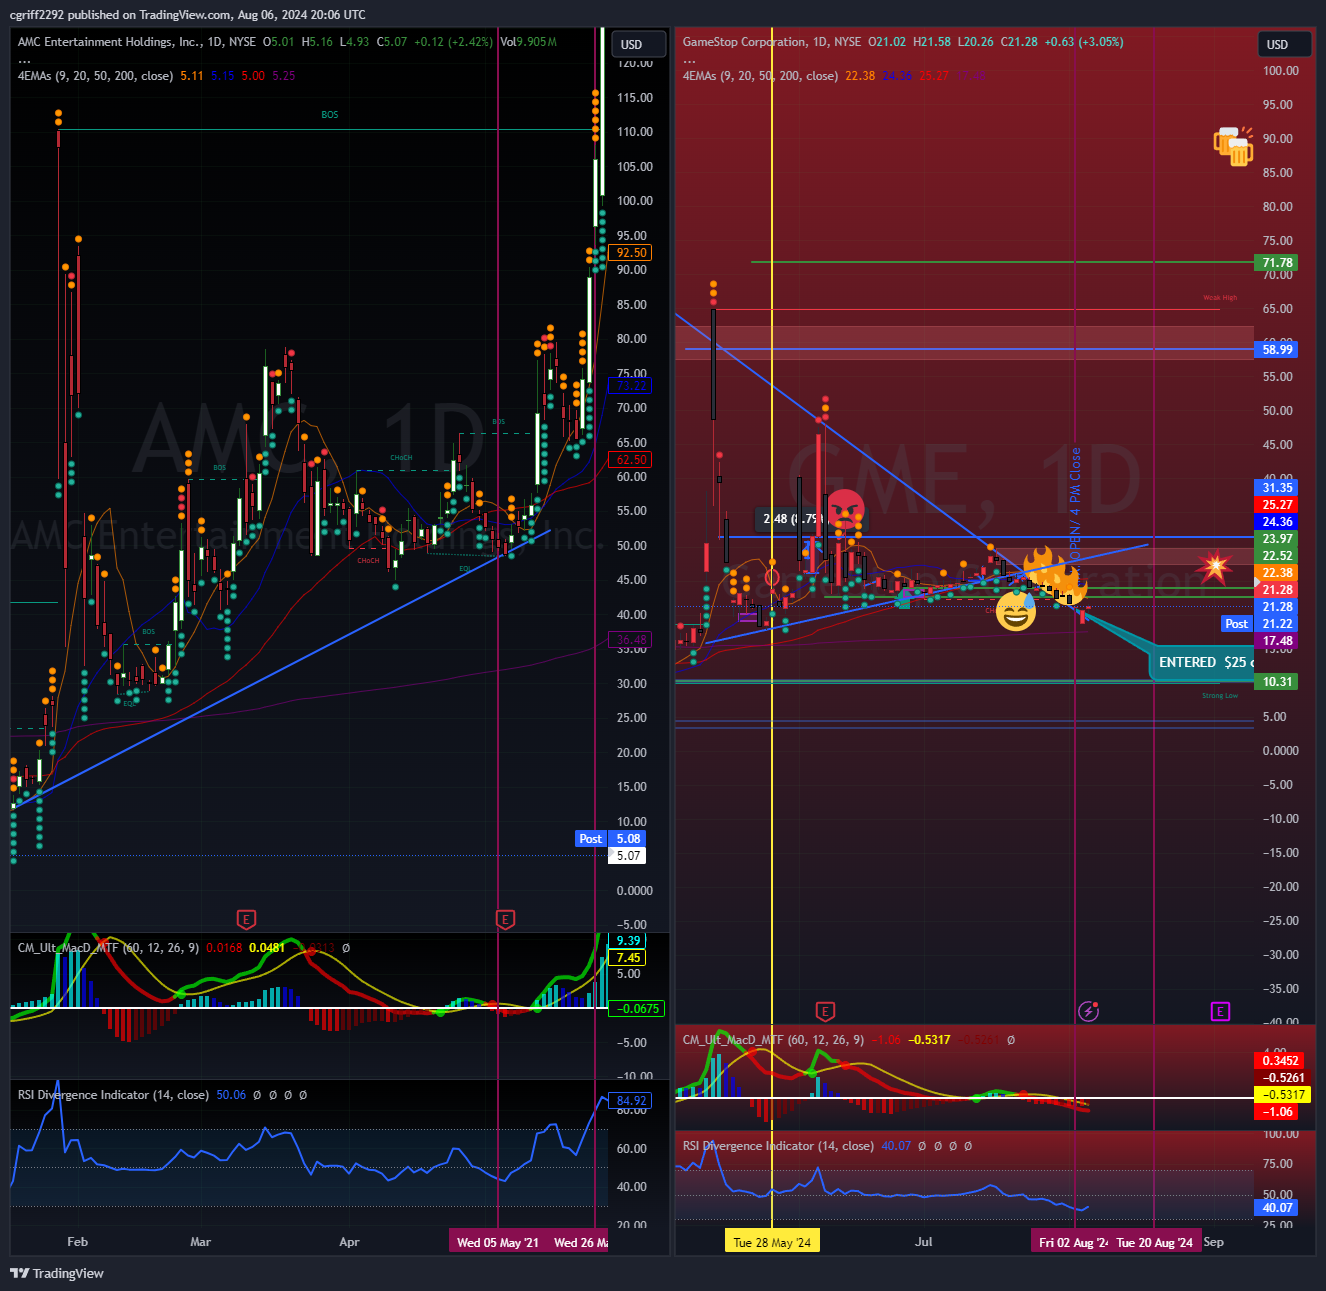Click the green 23.97 price label
The height and width of the screenshot is (1291, 1326).
pos(1277,539)
